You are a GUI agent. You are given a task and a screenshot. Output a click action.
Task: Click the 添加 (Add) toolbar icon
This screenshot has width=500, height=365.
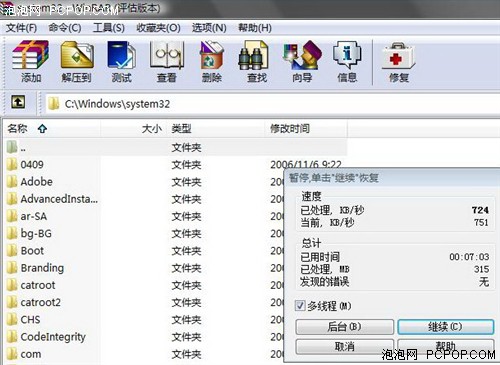30,55
